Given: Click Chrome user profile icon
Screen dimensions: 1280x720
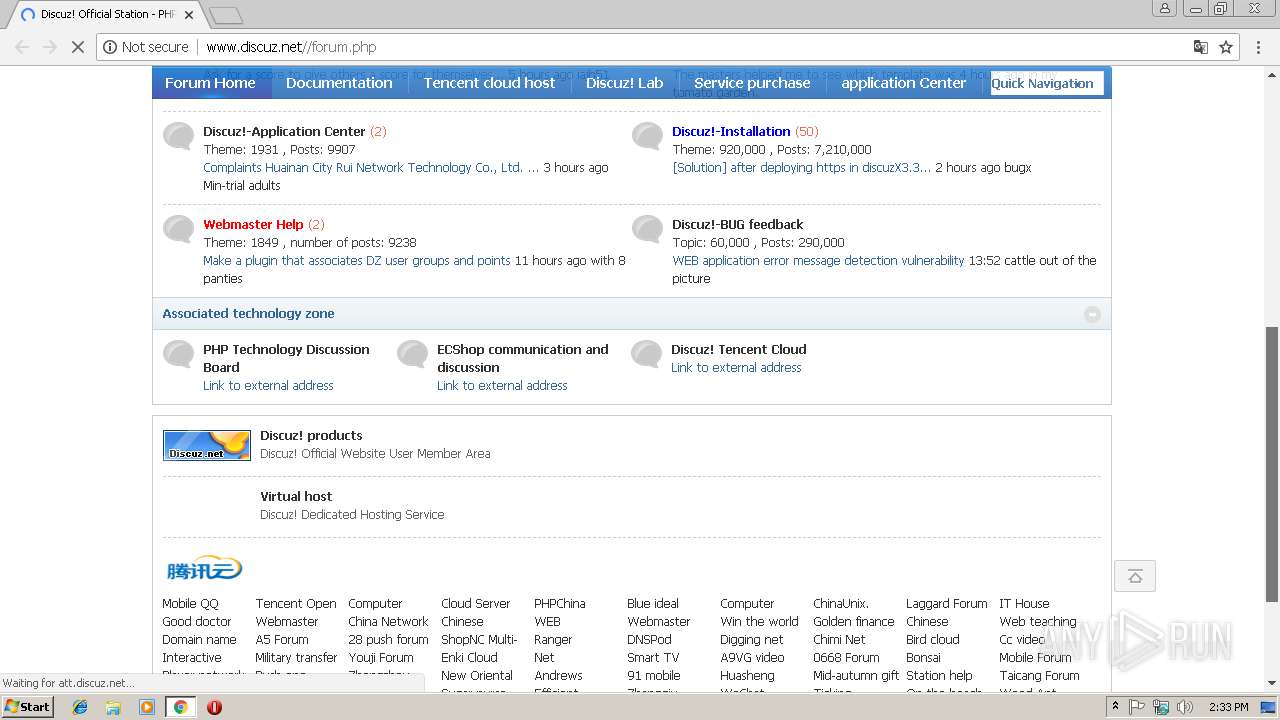Looking at the screenshot, I should point(1165,9).
